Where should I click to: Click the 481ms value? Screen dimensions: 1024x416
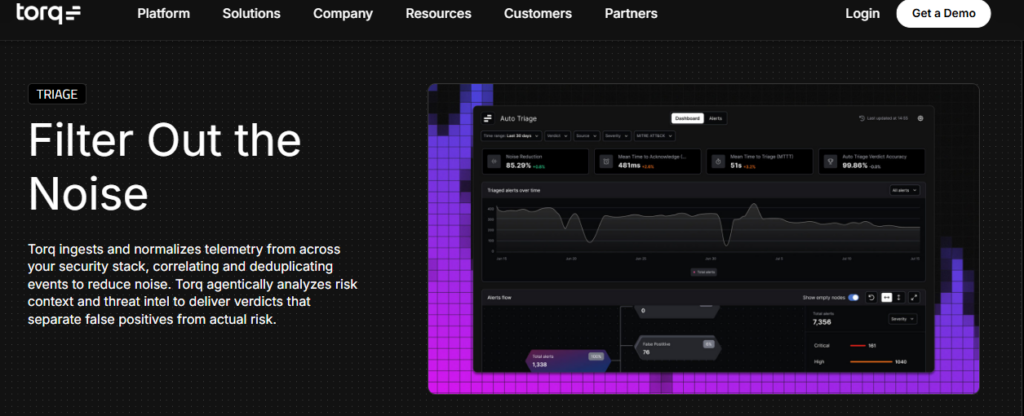click(628, 165)
